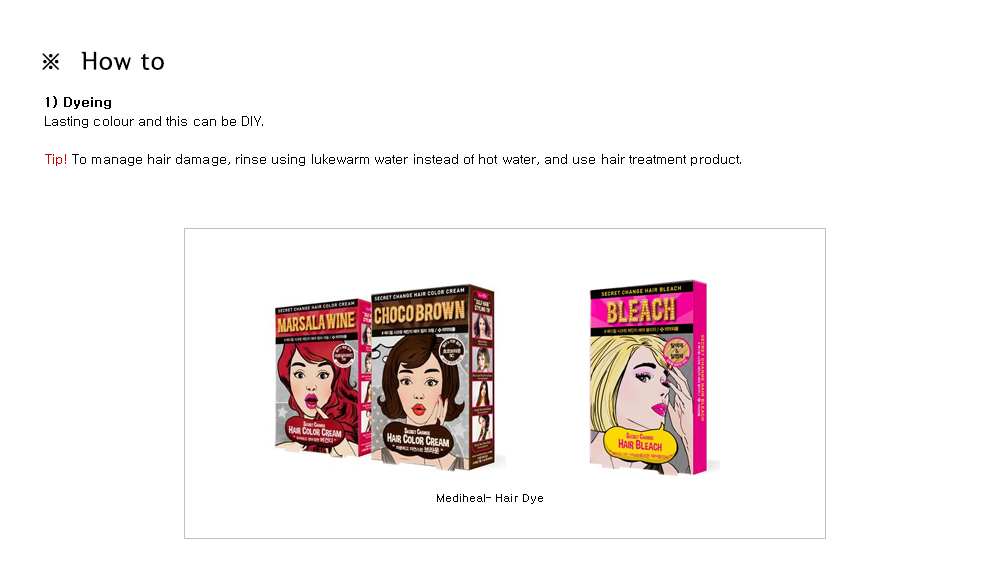Select the '1) Dyeing' subheading

78,102
